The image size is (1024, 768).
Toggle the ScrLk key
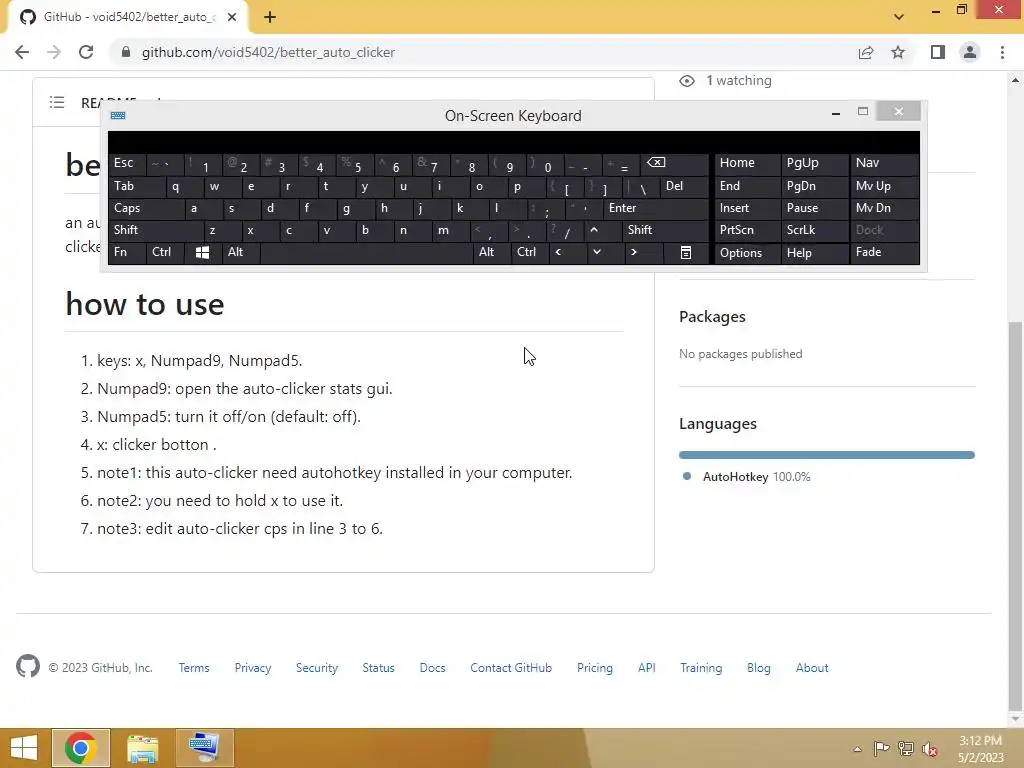coord(814,231)
